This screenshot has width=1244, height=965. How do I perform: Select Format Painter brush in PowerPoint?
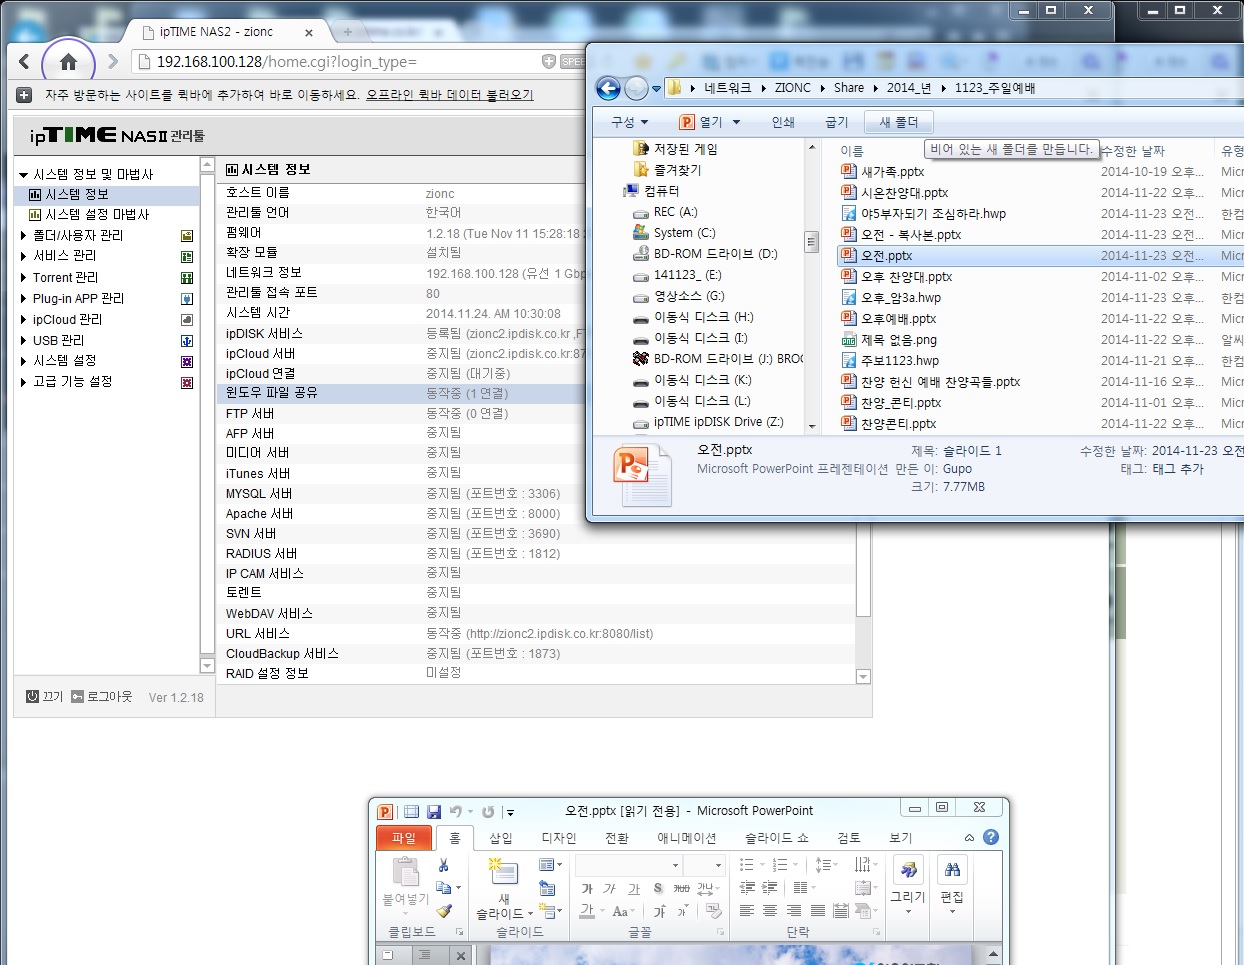click(444, 911)
